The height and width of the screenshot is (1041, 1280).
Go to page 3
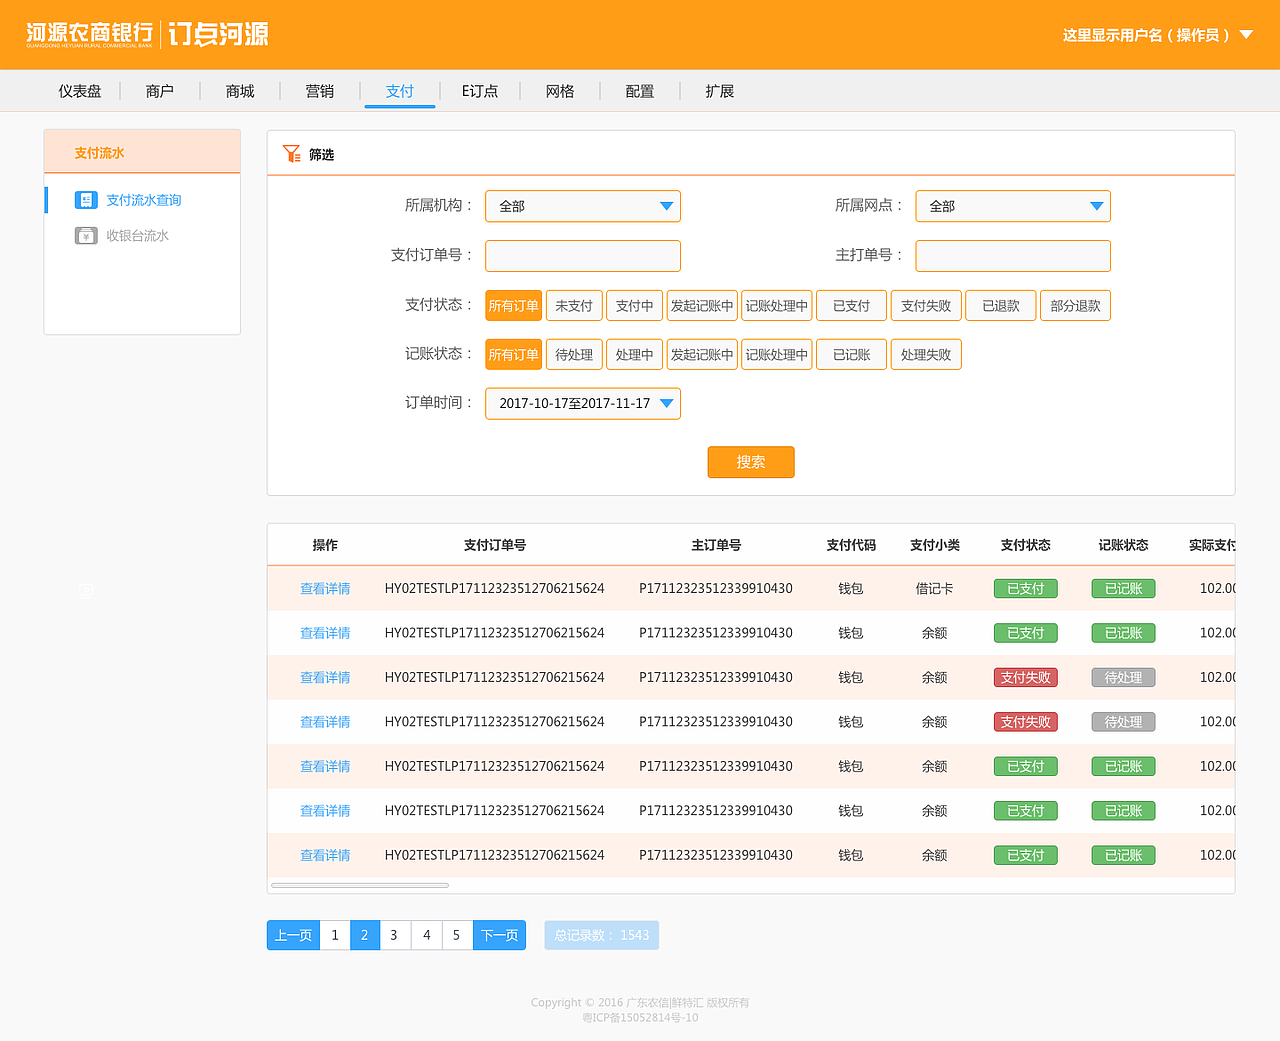pyautogui.click(x=394, y=935)
